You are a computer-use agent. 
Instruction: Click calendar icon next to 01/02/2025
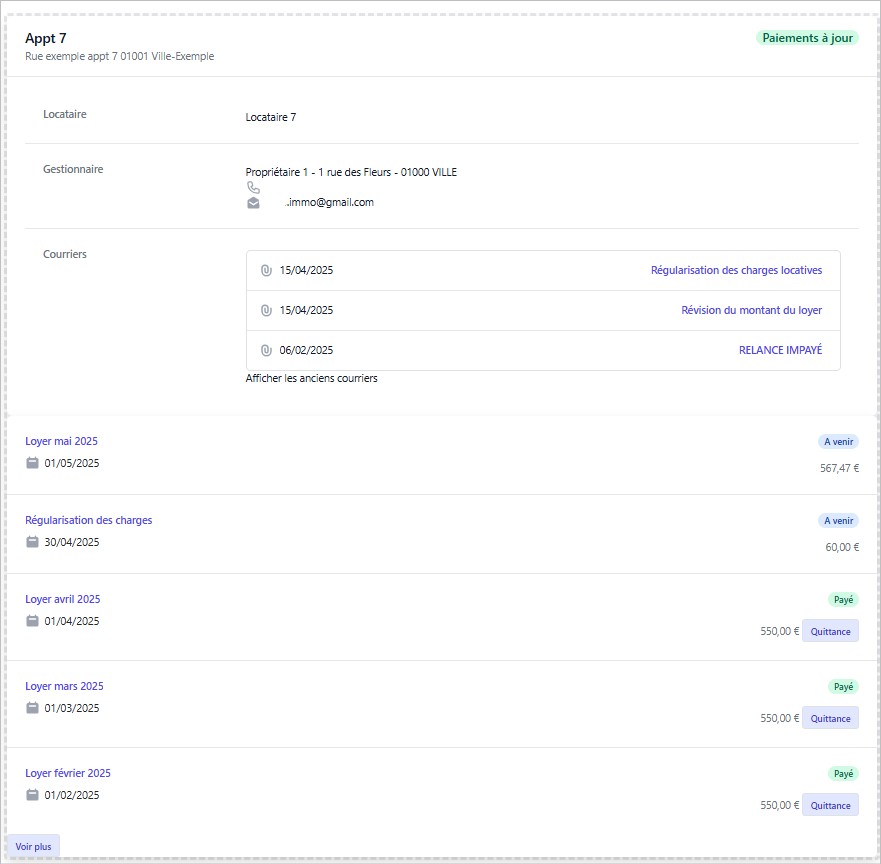pos(33,795)
